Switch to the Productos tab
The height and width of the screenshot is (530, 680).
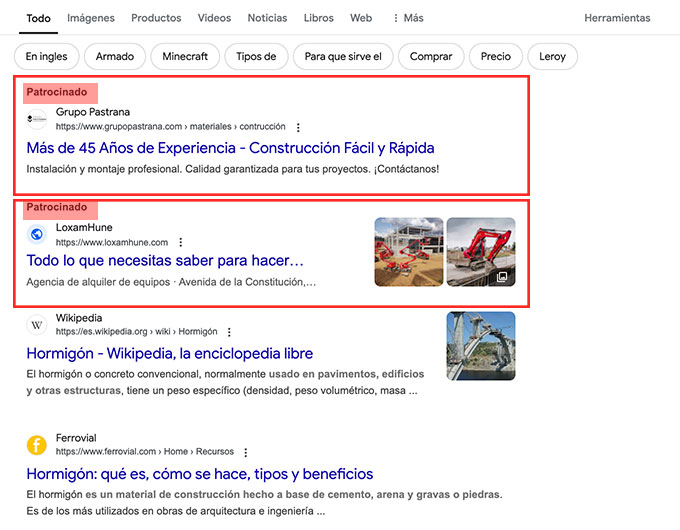[156, 18]
